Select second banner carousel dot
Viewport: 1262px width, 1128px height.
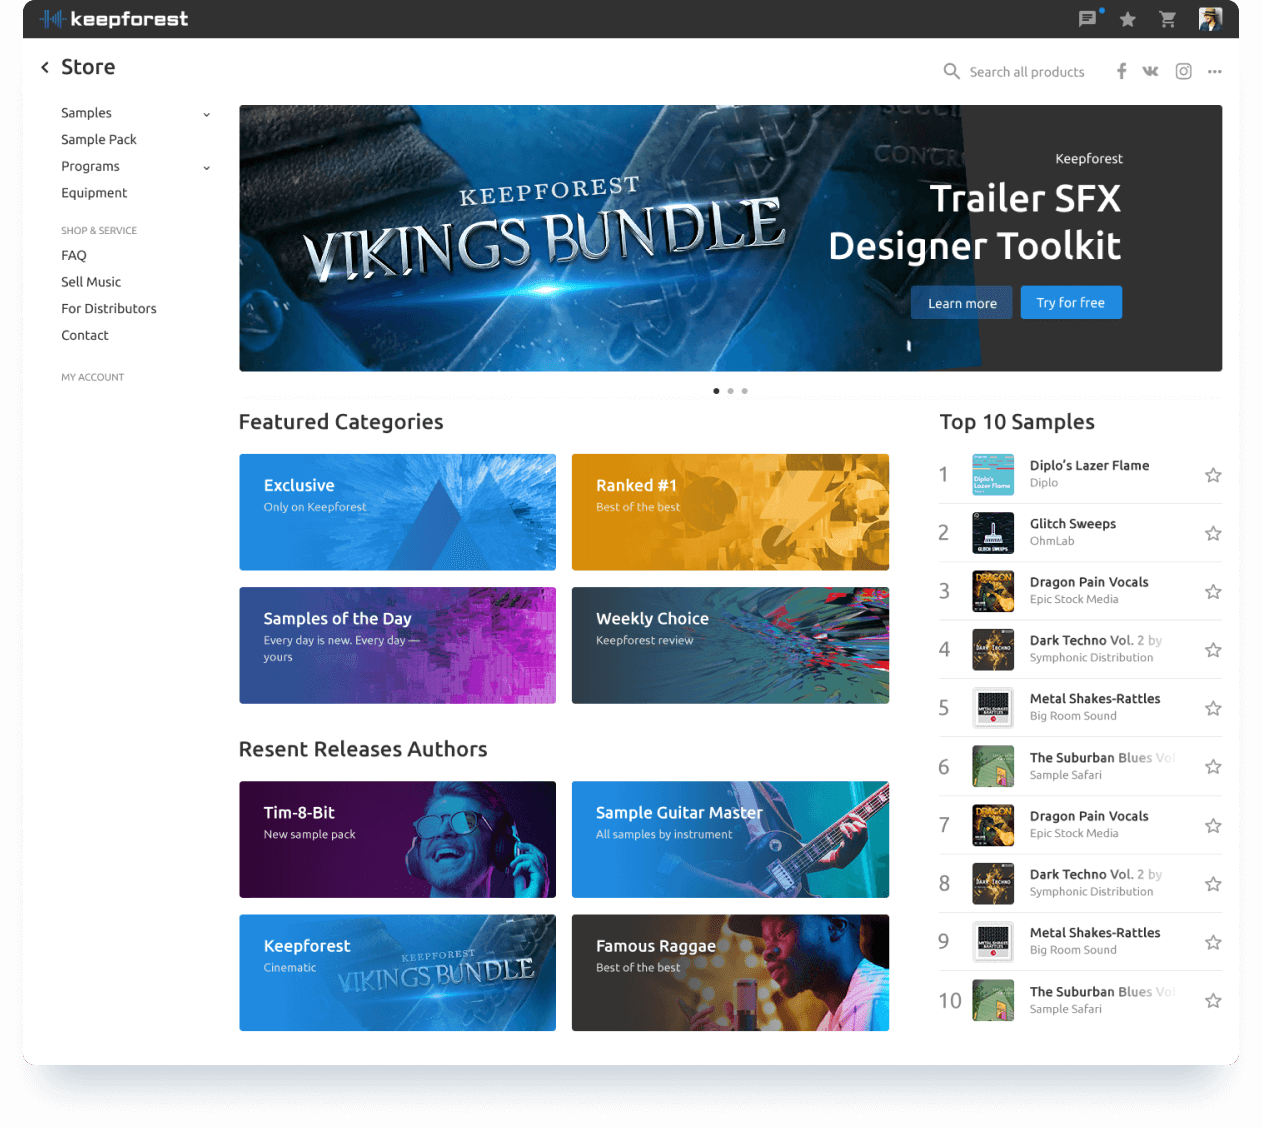point(731,391)
